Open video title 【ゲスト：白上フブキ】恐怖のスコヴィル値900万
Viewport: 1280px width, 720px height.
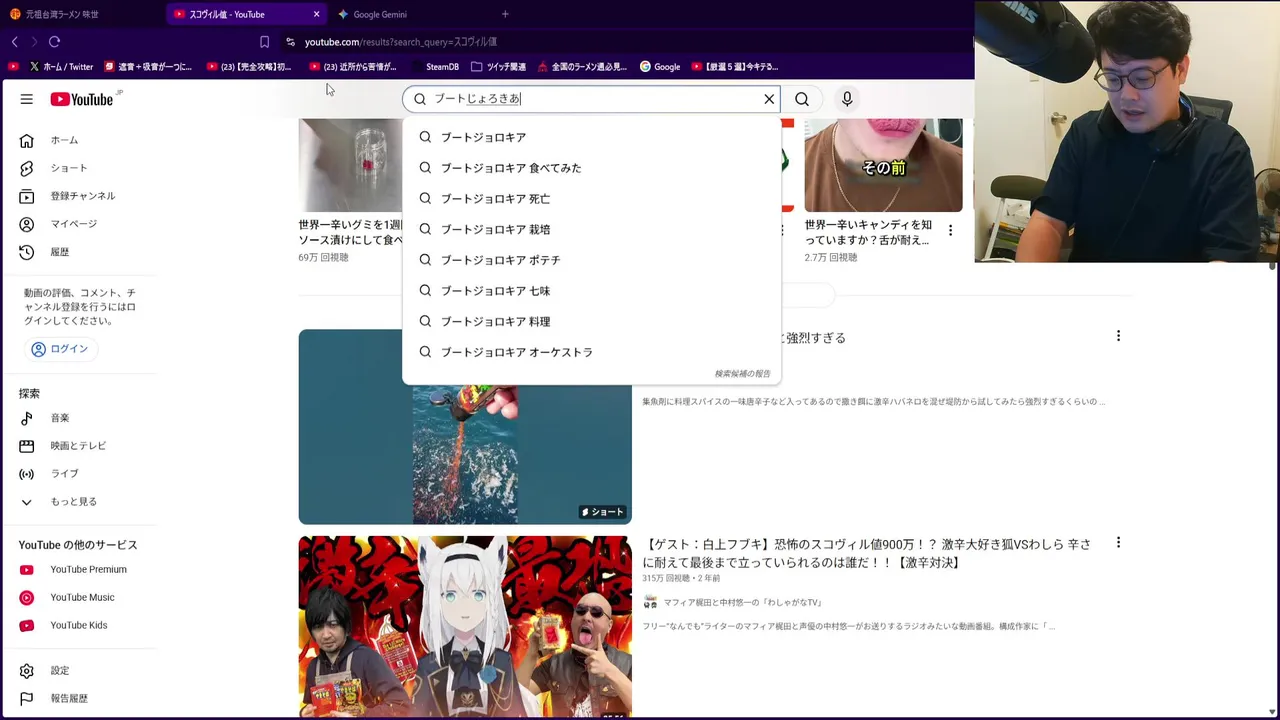pos(866,553)
